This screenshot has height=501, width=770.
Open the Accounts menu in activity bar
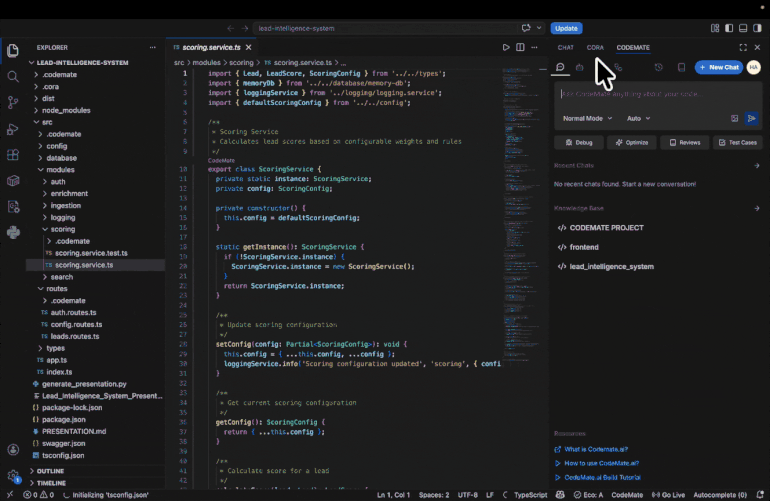pos(13,449)
